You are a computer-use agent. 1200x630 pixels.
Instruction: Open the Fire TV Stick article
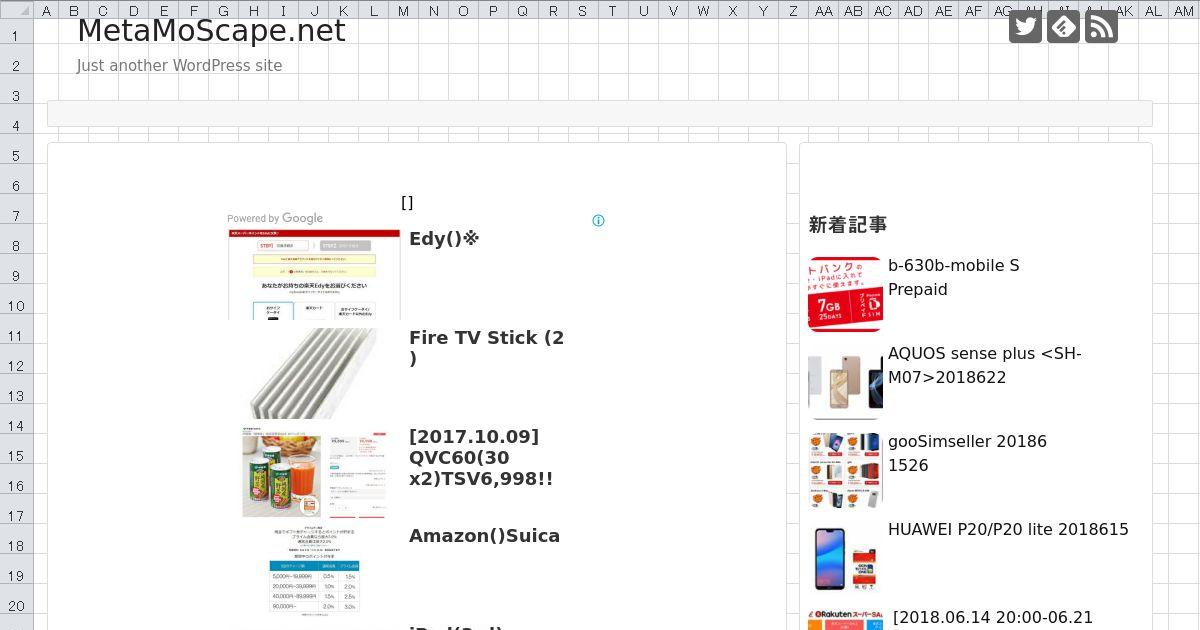tap(487, 348)
